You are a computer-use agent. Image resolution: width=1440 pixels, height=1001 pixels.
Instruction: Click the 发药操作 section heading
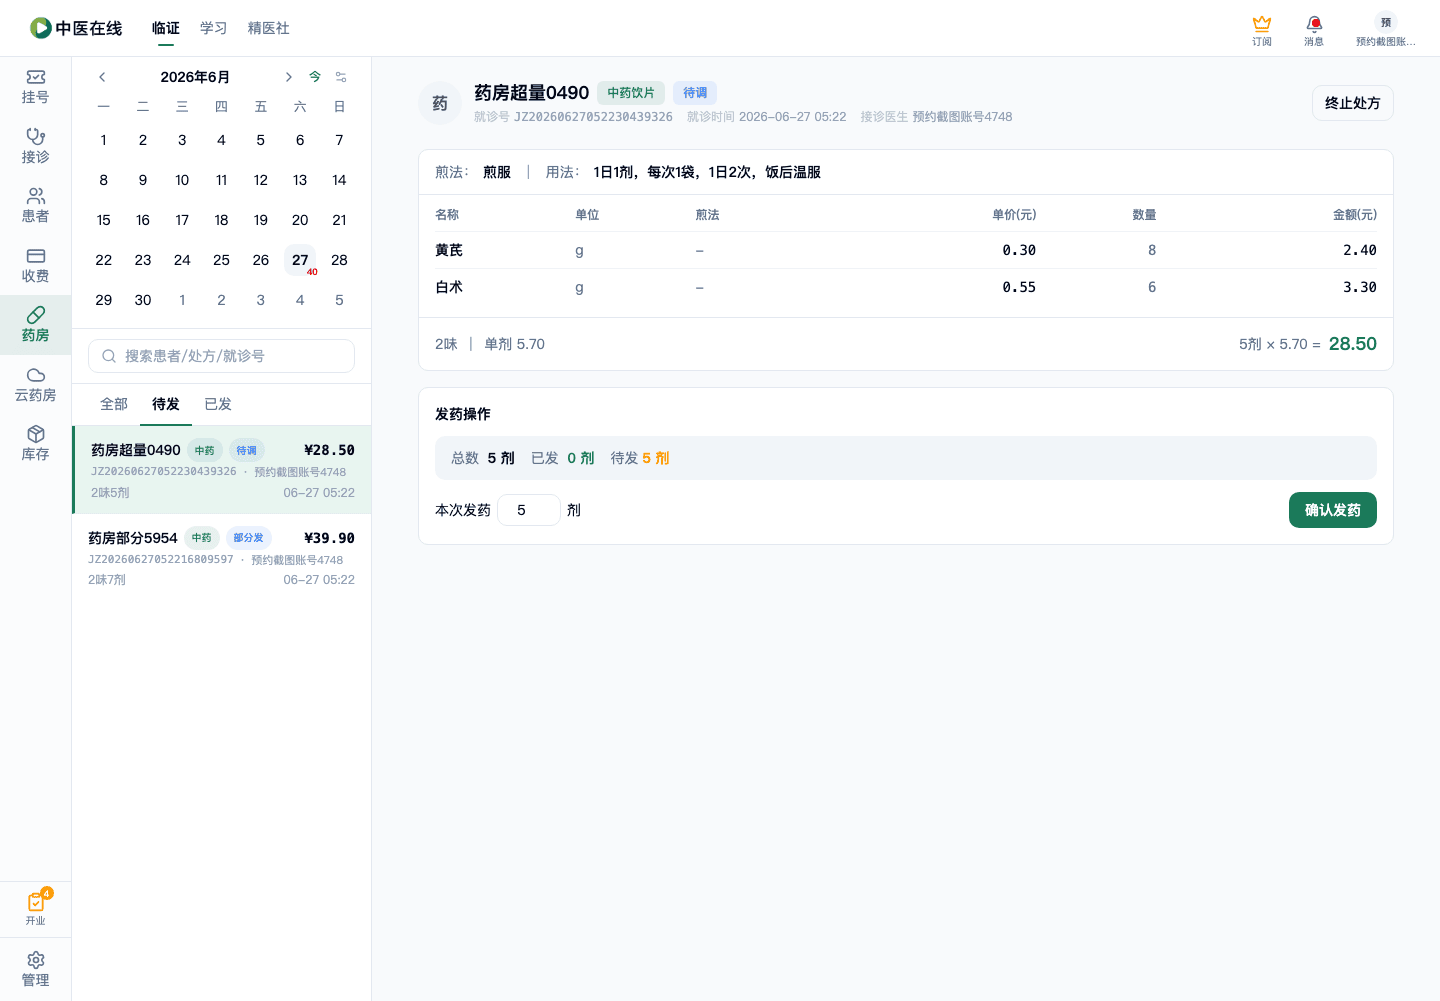coord(463,414)
